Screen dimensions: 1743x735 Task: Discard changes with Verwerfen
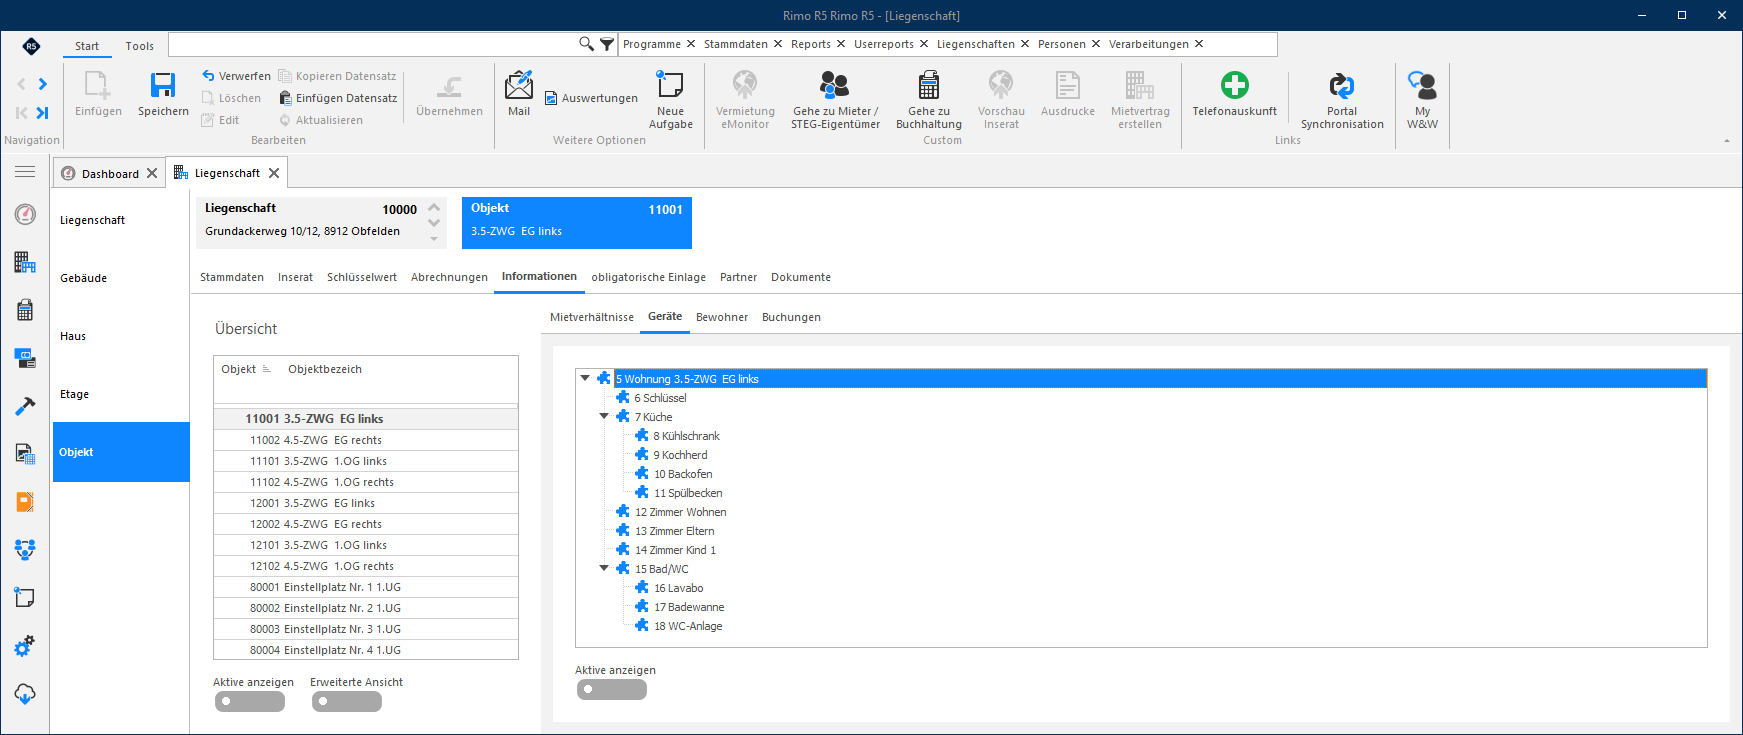pyautogui.click(x=236, y=76)
